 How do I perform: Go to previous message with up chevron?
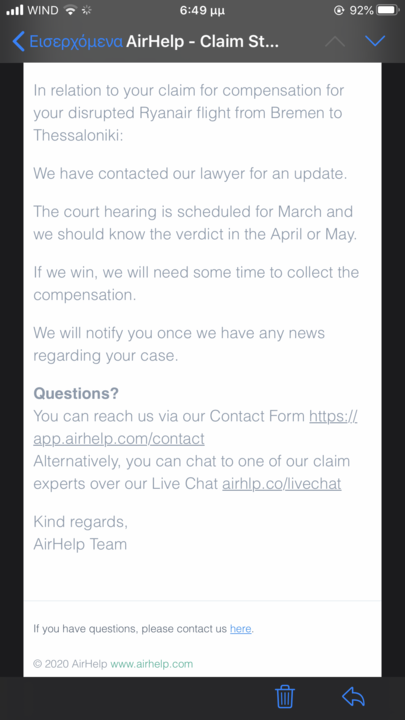click(335, 41)
